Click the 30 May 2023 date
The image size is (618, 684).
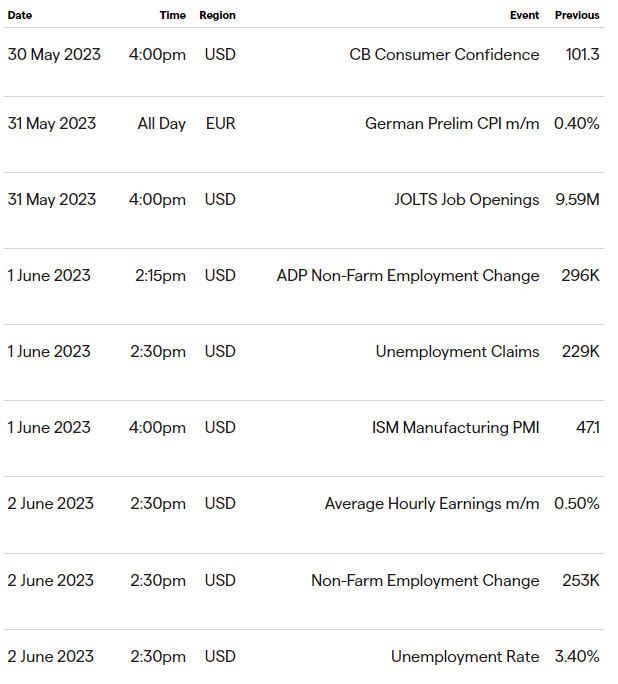54,55
